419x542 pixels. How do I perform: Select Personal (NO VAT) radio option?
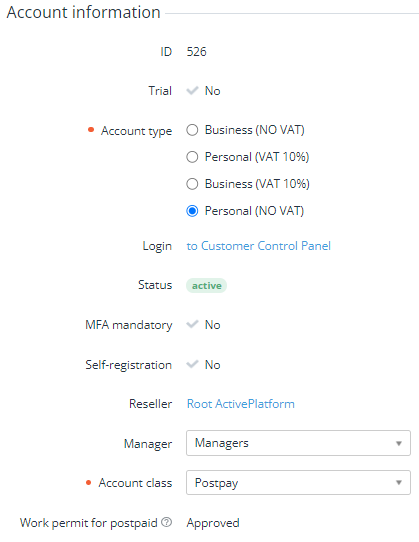192,211
